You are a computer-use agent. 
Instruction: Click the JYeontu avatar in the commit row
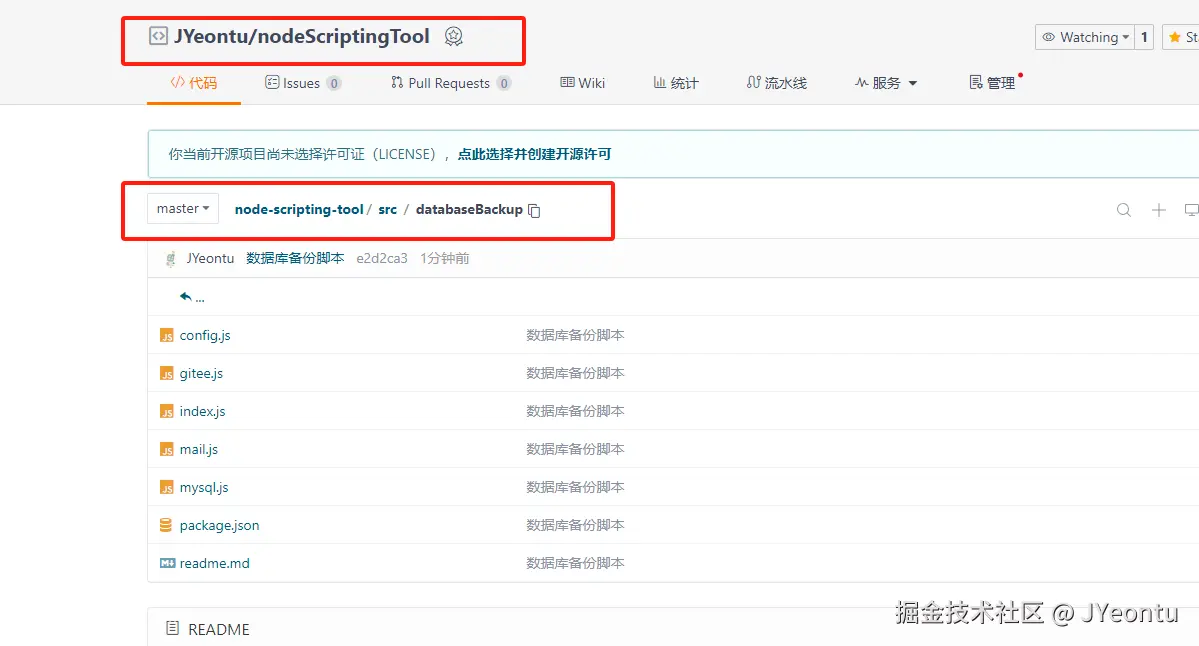171,258
